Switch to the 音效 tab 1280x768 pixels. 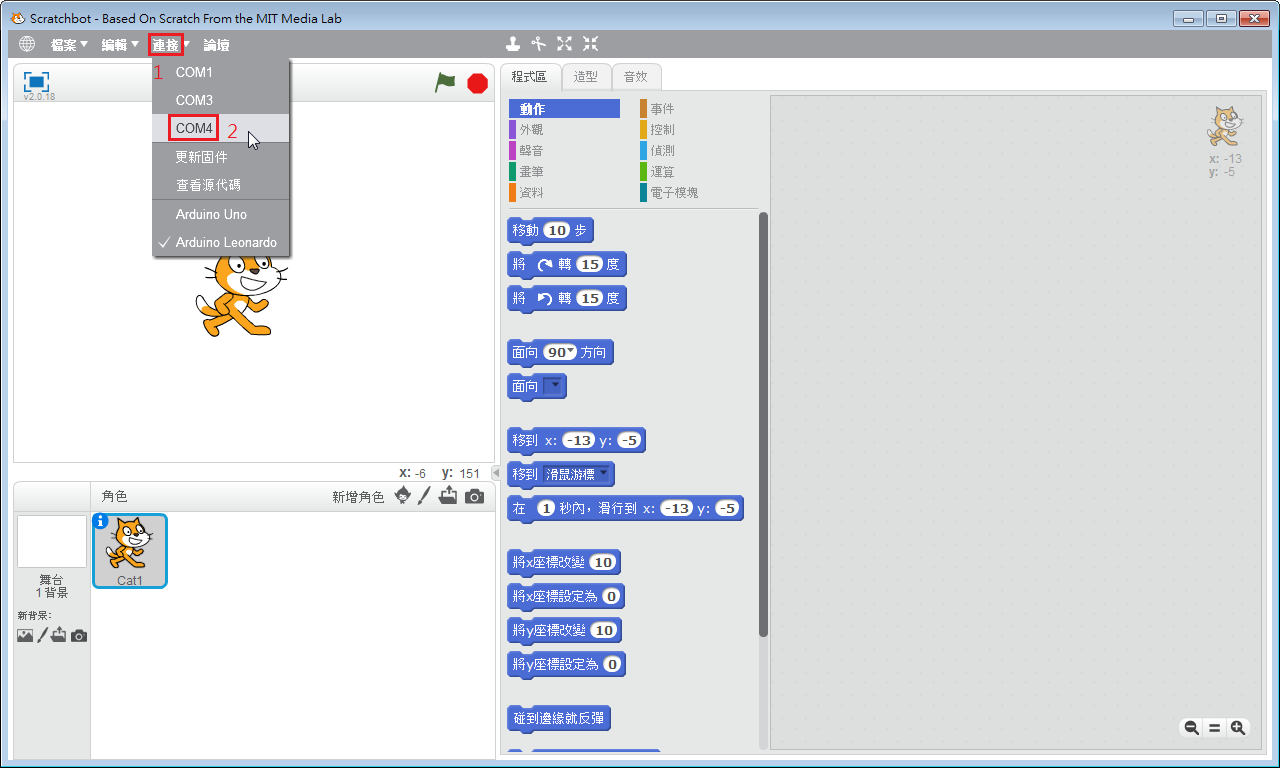tap(636, 76)
